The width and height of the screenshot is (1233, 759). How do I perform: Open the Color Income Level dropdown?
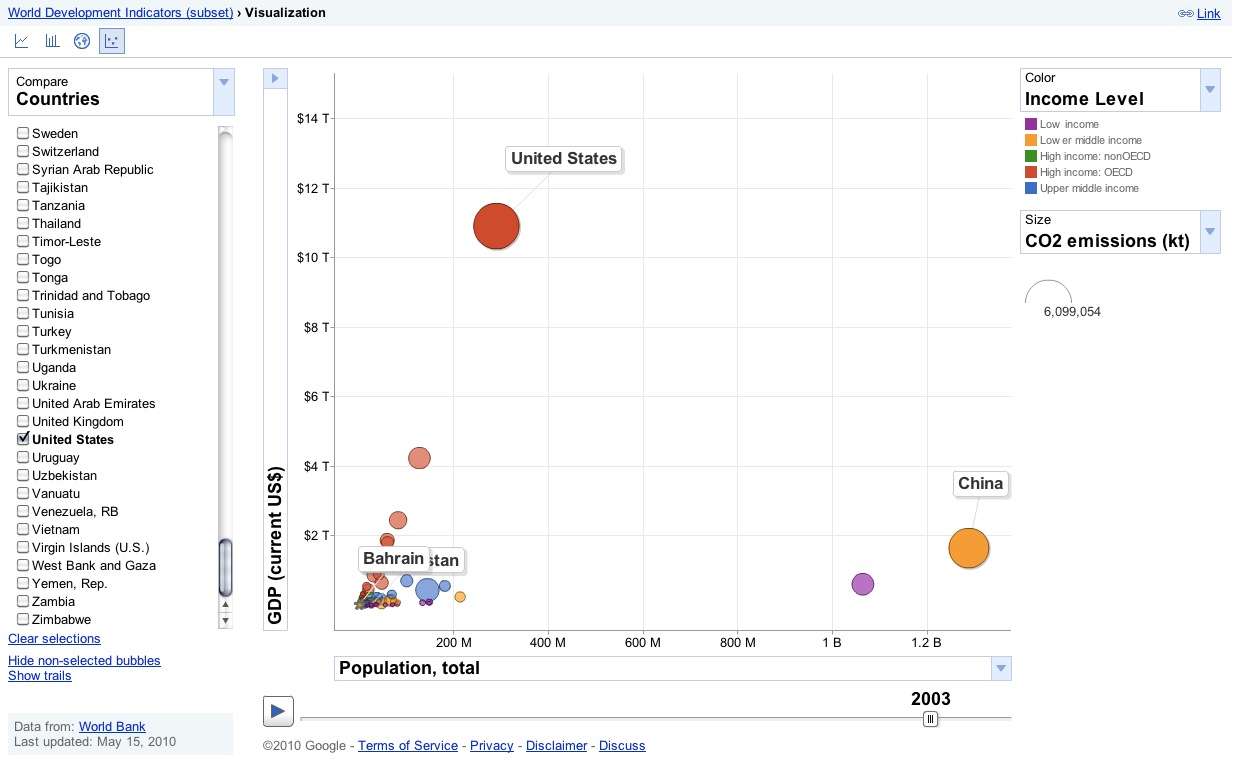point(1210,90)
